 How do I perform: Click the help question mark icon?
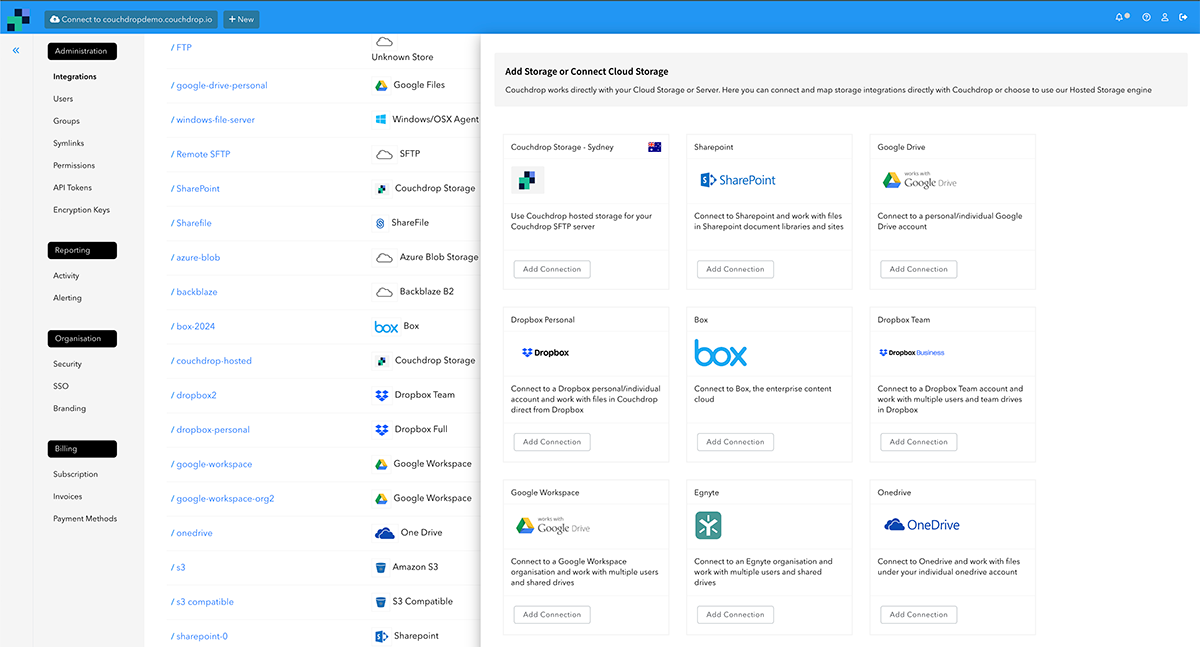tap(1146, 18)
